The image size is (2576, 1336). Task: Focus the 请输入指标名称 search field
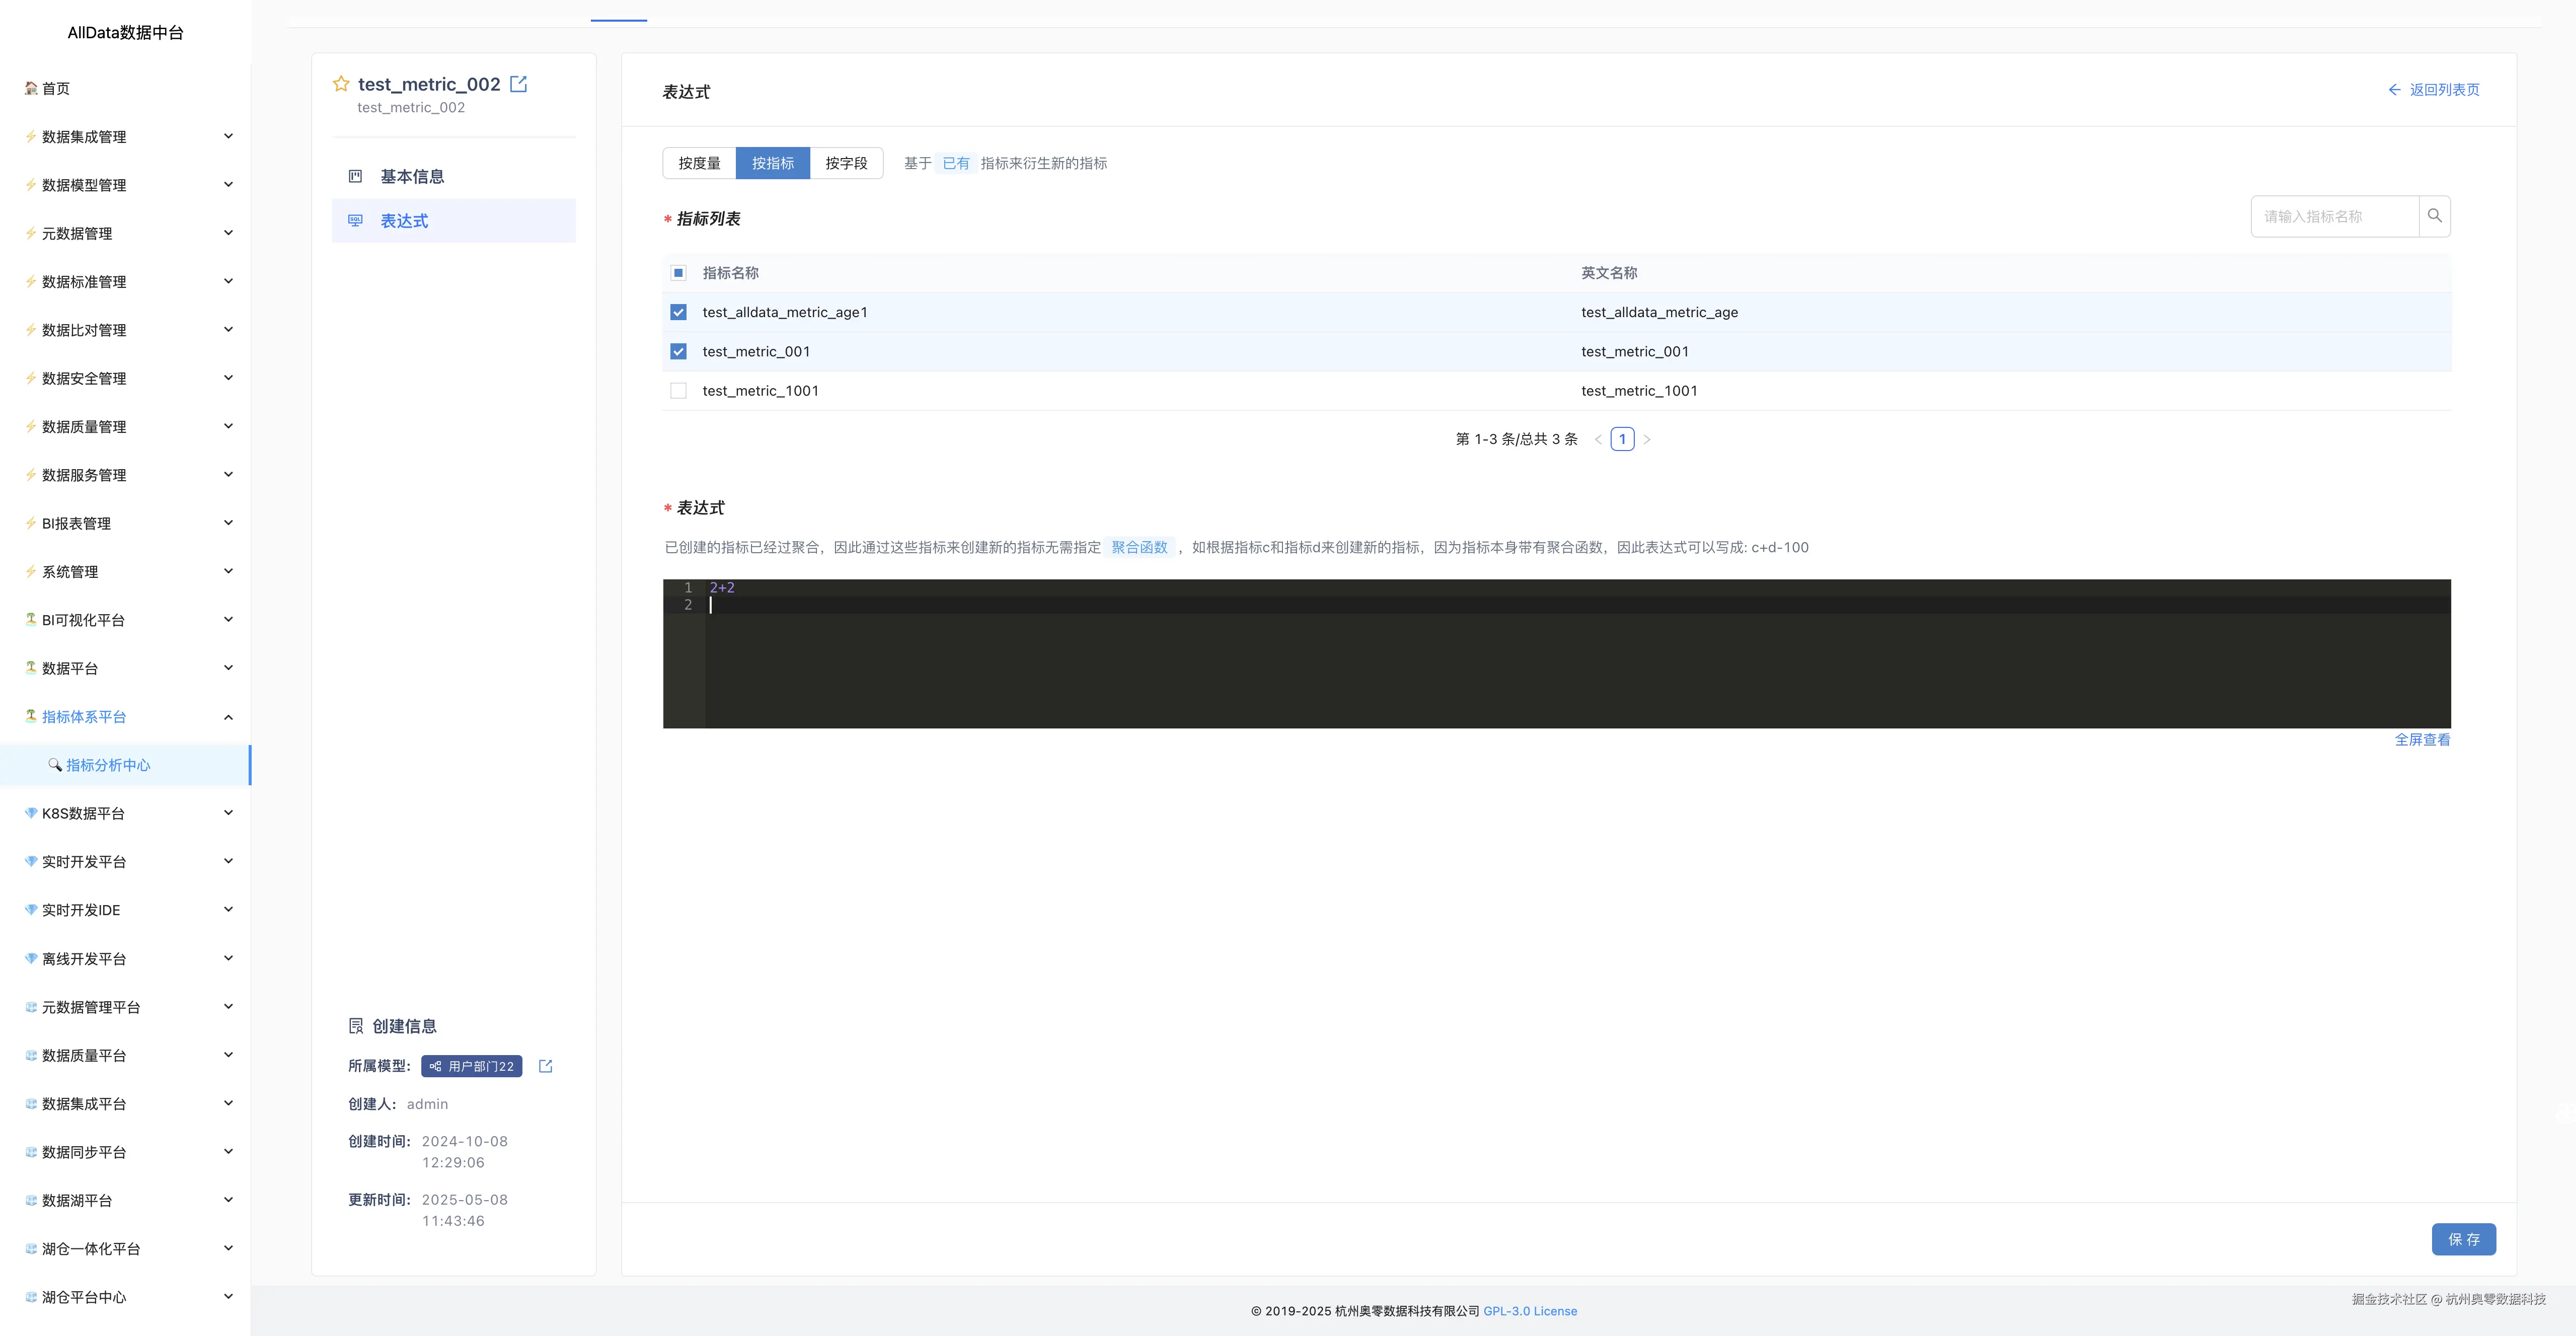tap(2333, 216)
